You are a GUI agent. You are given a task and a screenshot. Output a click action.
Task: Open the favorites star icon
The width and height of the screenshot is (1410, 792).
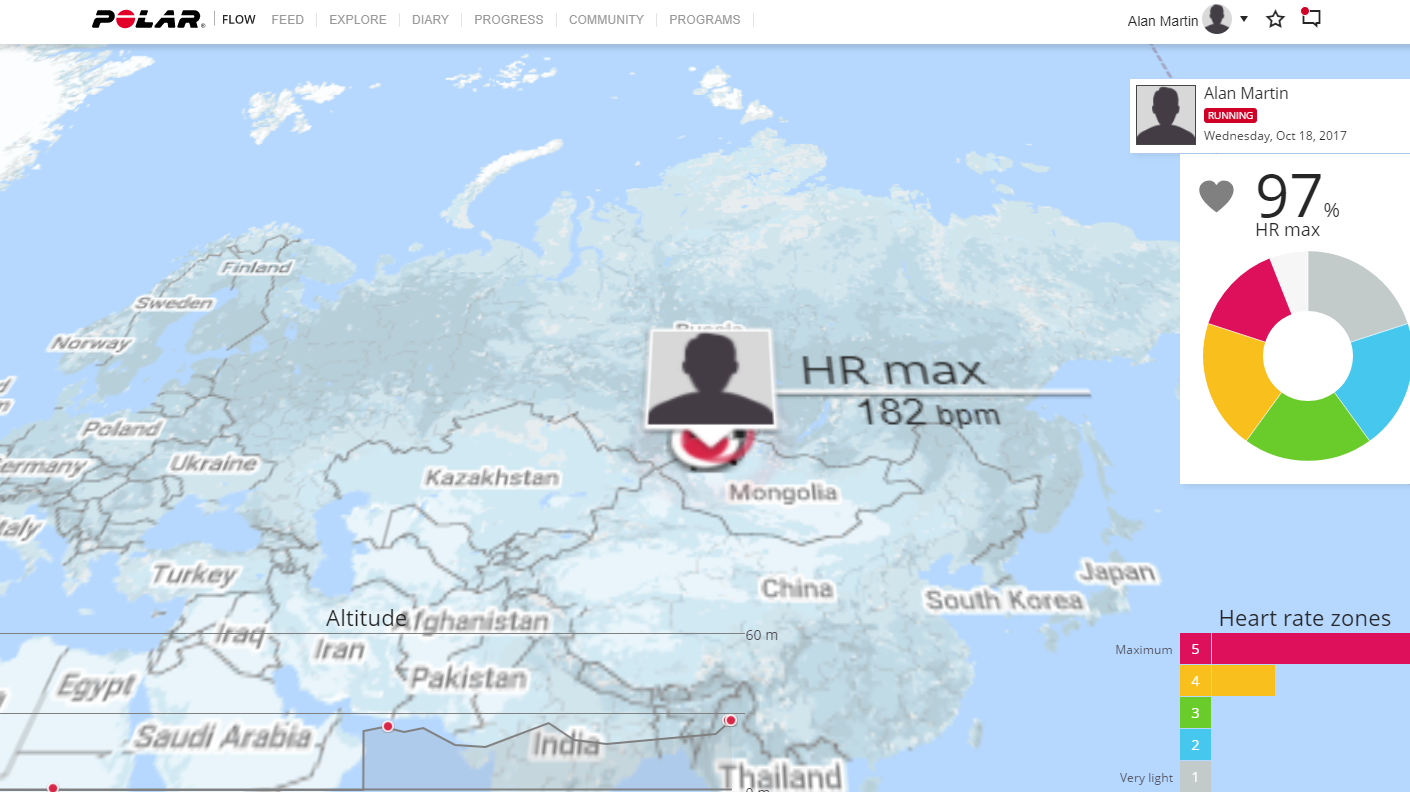coord(1275,19)
